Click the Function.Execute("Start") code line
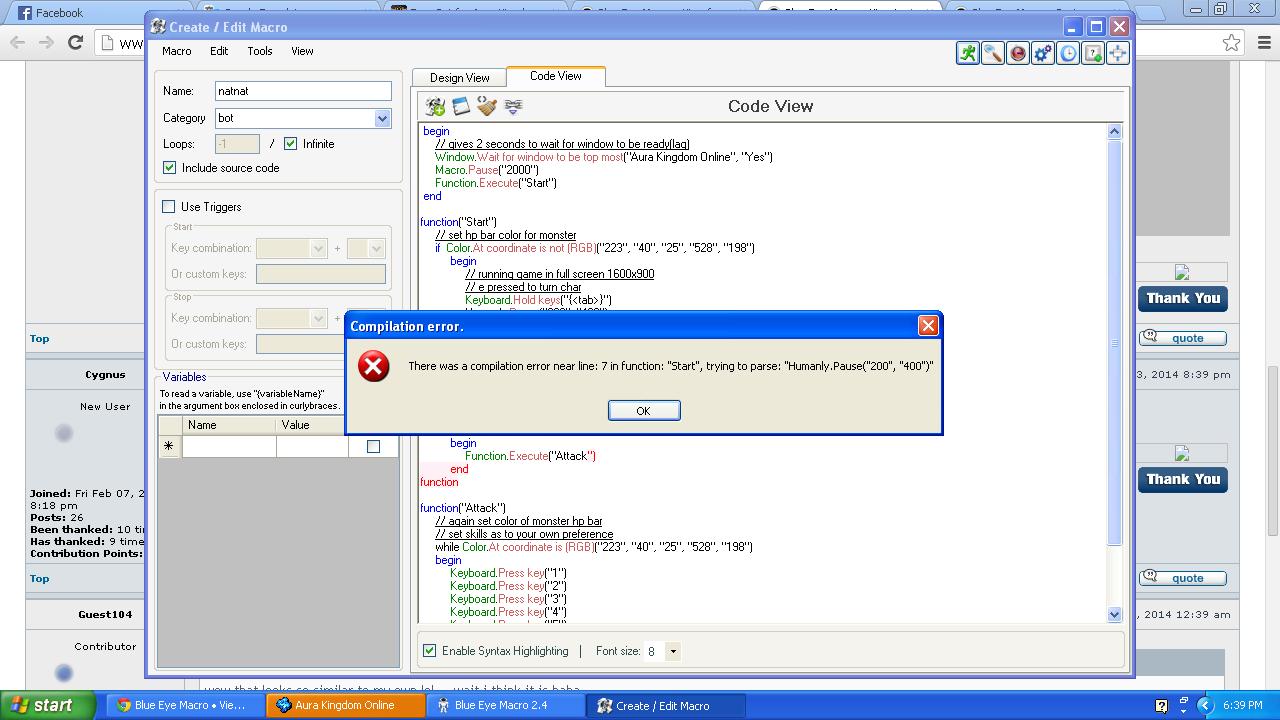This screenshot has height=720, width=1280. pos(496,183)
